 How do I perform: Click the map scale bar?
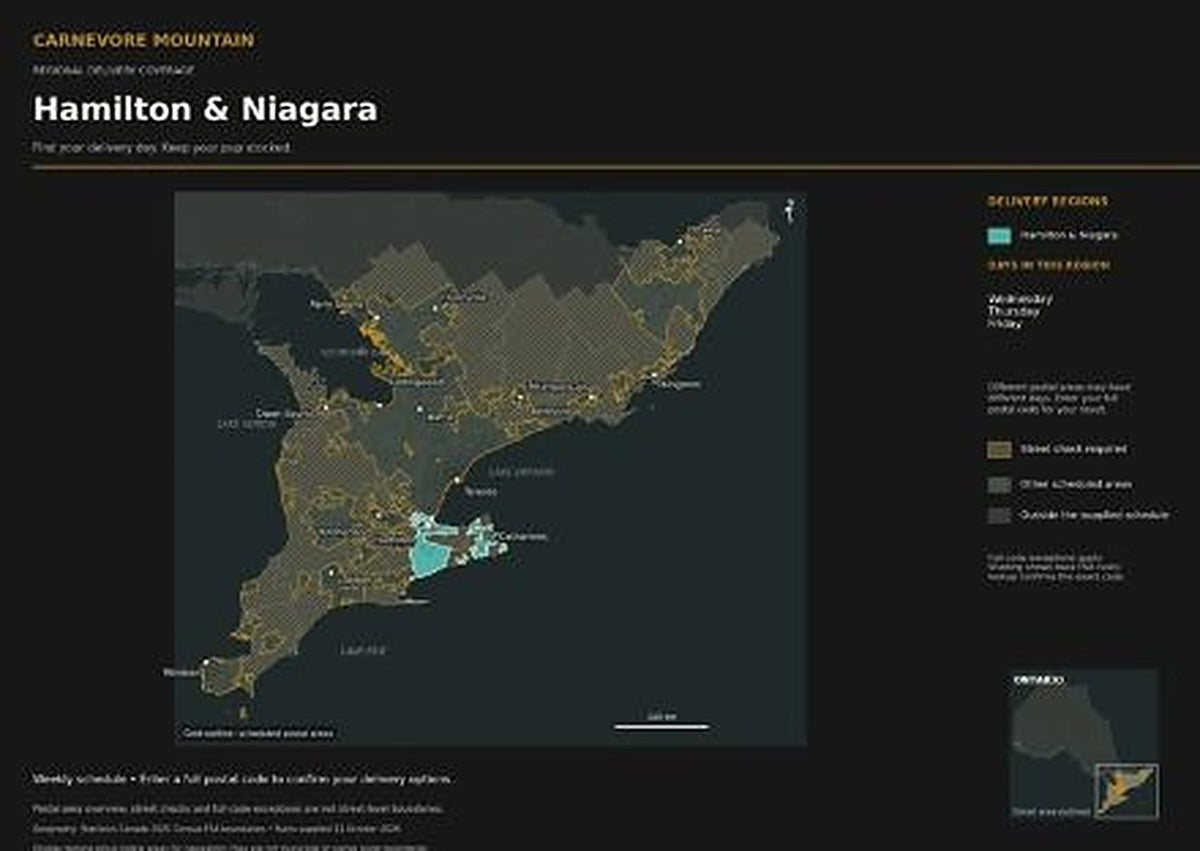(661, 726)
